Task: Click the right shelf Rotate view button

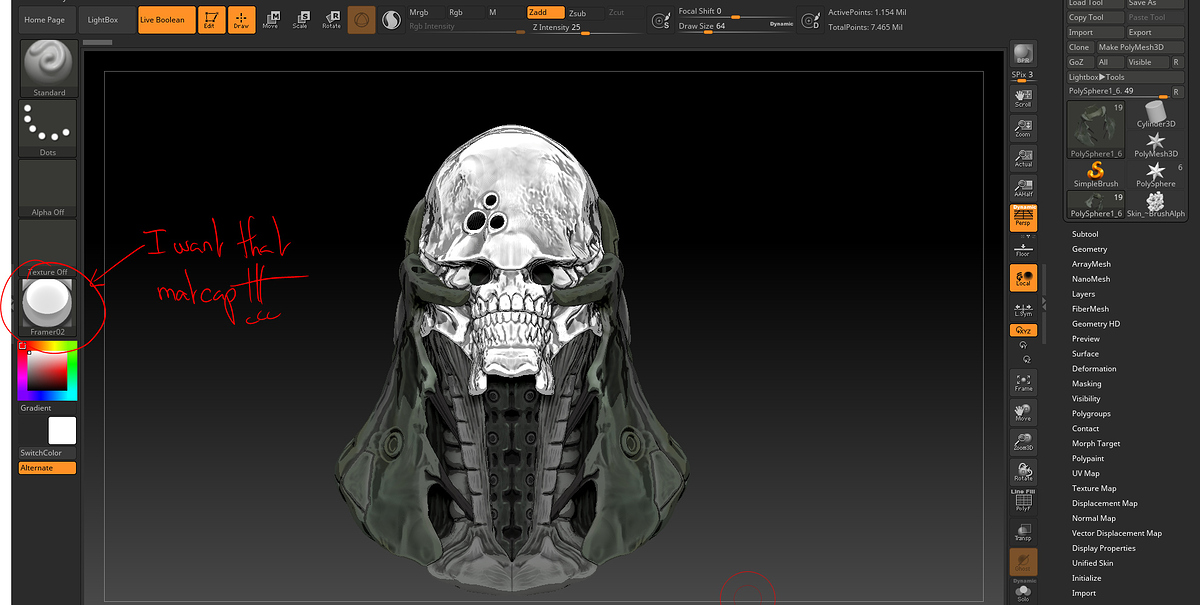Action: click(x=1023, y=471)
